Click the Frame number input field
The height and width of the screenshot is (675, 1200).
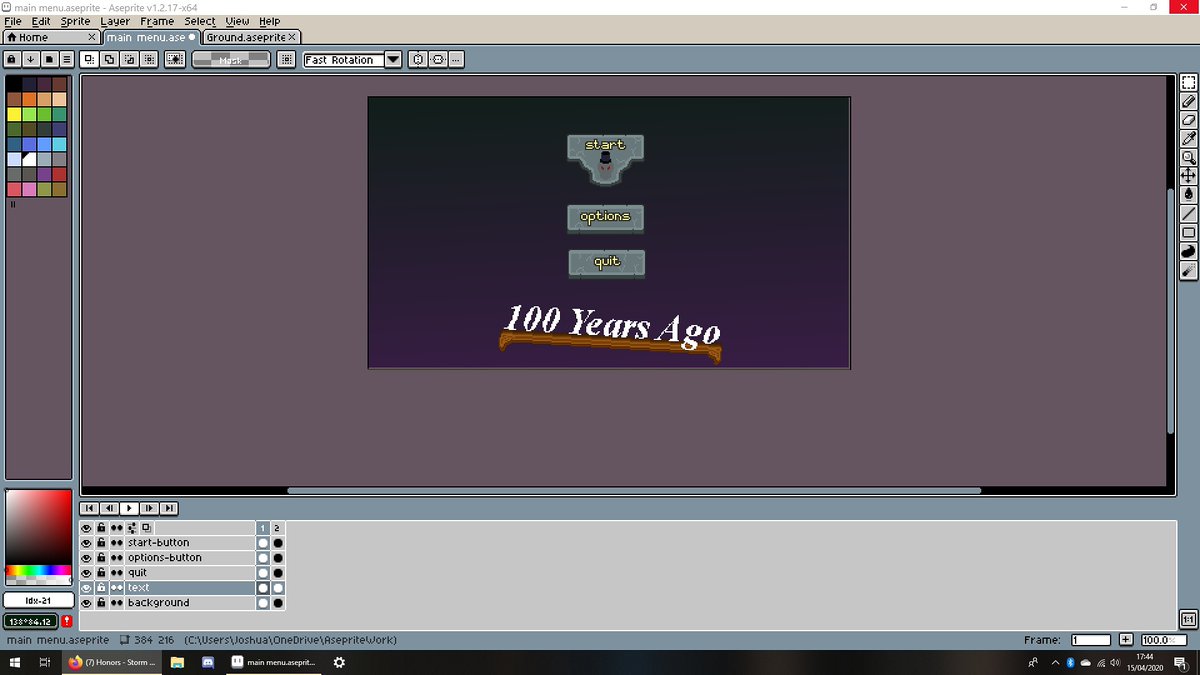click(1091, 640)
